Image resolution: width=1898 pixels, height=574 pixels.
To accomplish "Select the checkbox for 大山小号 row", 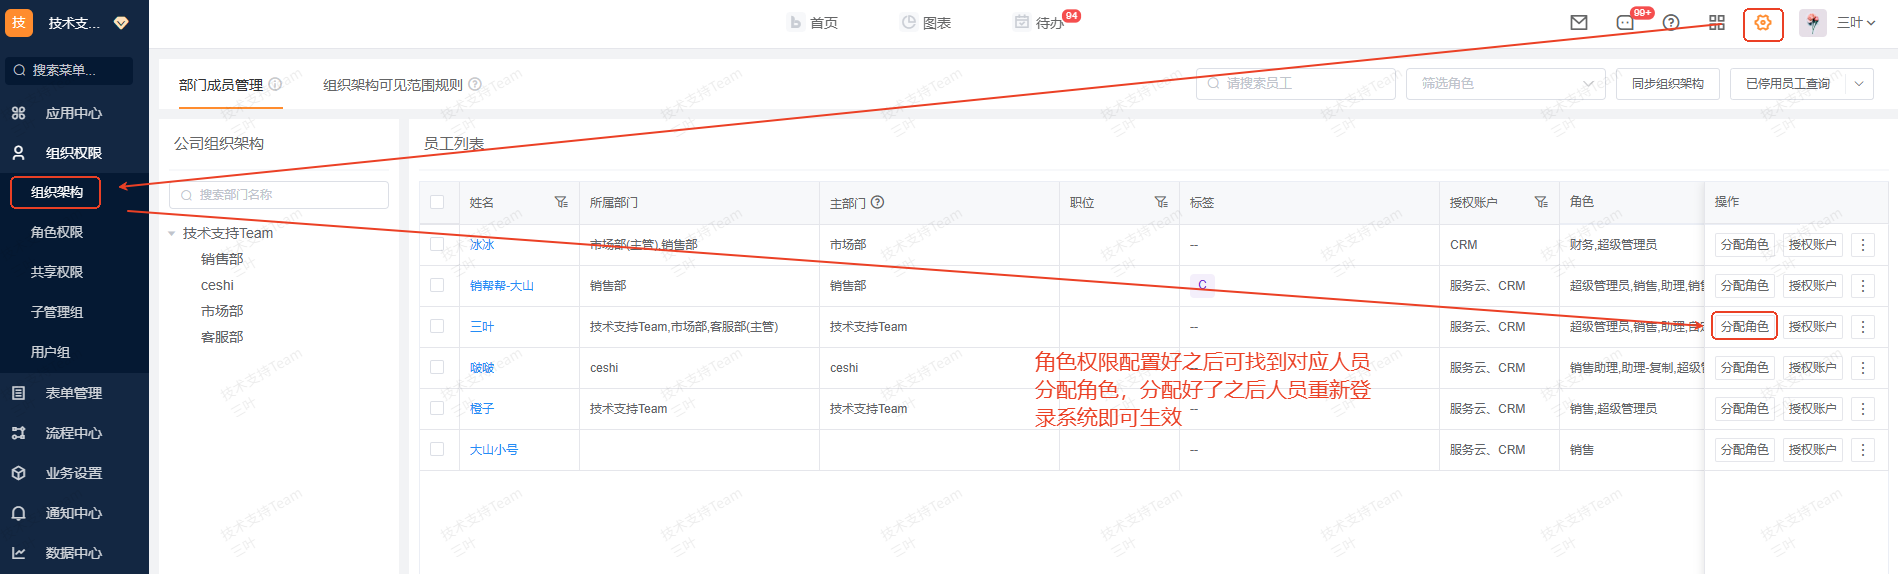I will tap(437, 449).
